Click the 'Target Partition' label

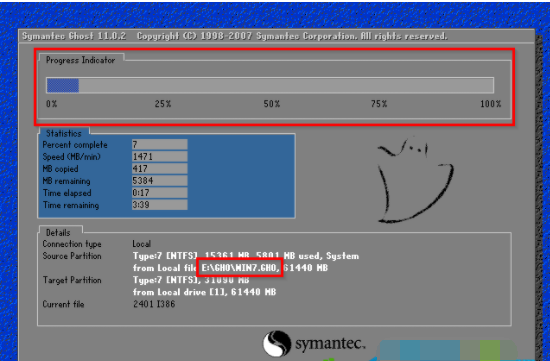tap(72, 280)
